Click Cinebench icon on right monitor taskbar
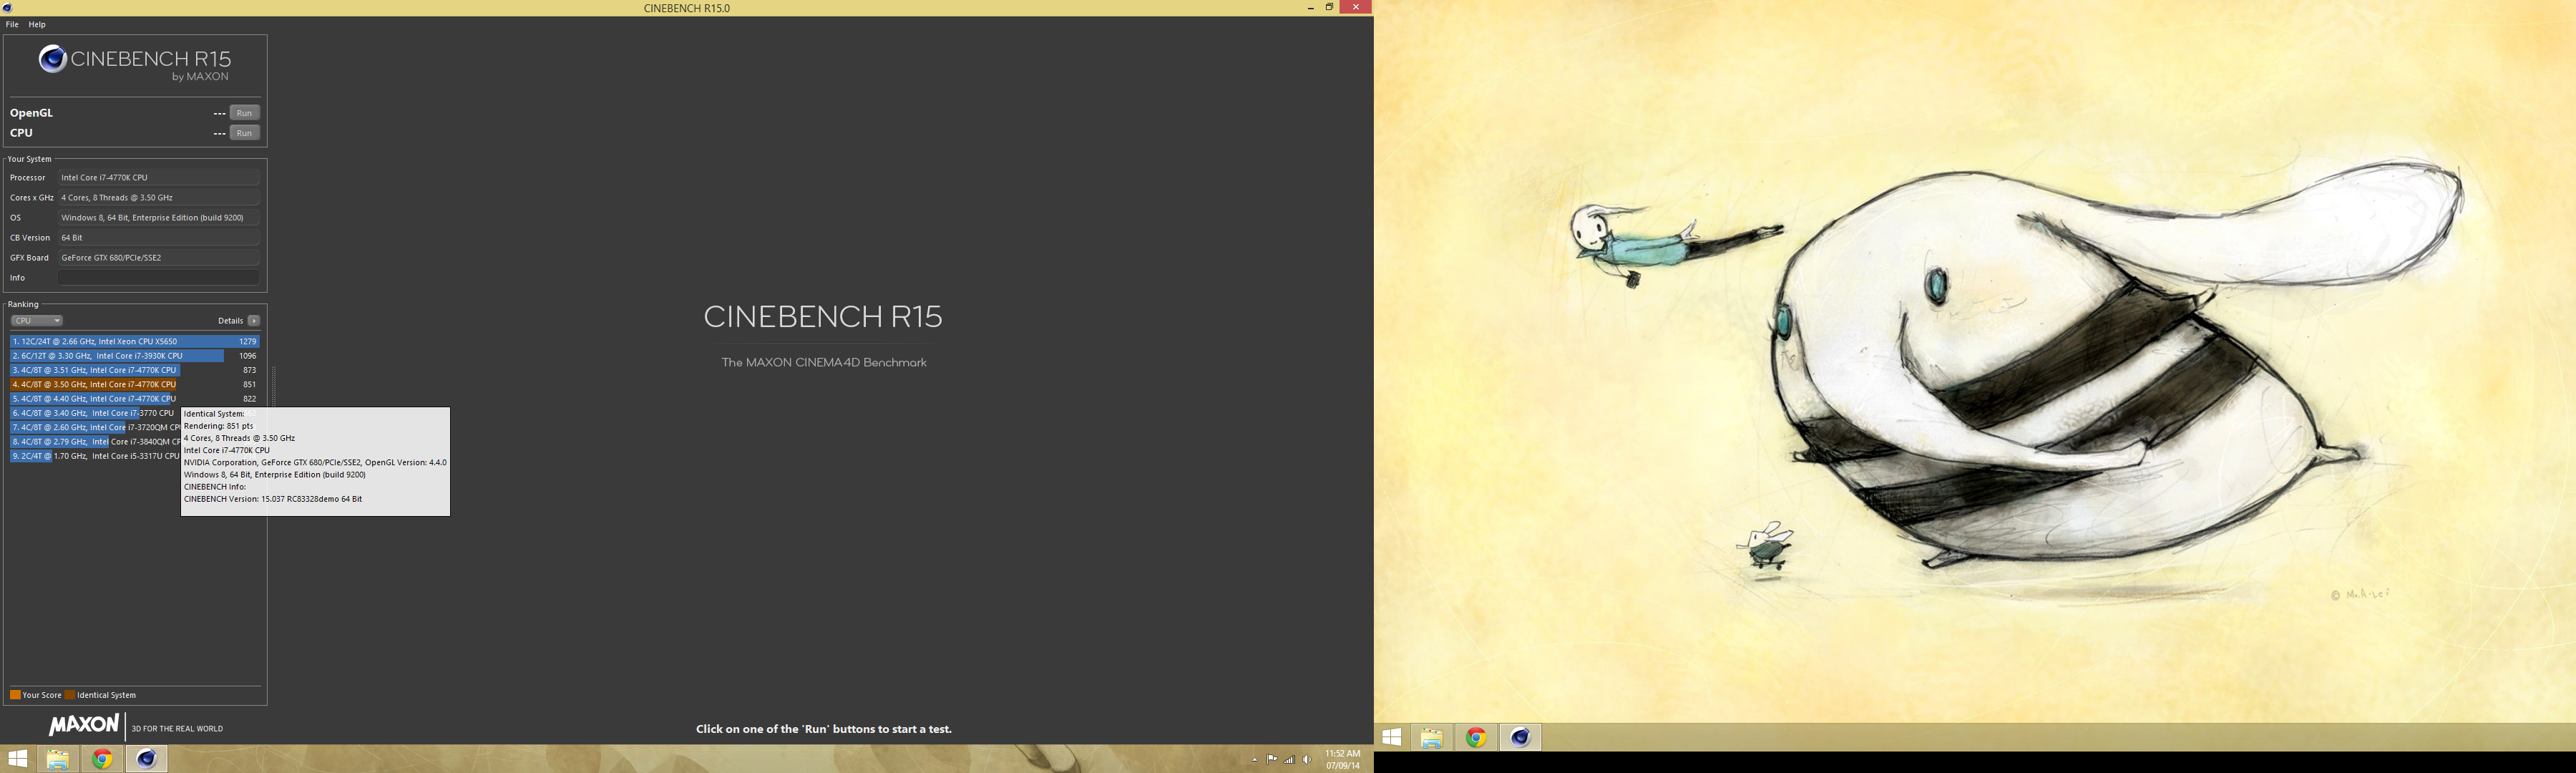The height and width of the screenshot is (773, 2576). pyautogui.click(x=1521, y=738)
